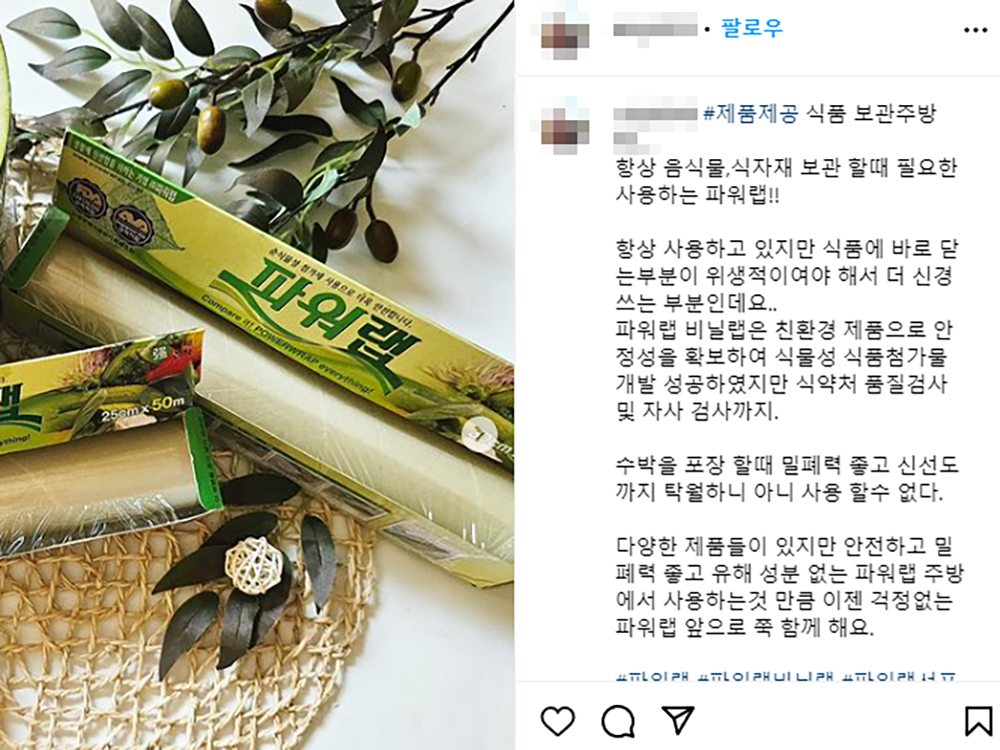Save the post with the bookmark icon
Viewport: 1000px width, 750px height.
(978, 721)
